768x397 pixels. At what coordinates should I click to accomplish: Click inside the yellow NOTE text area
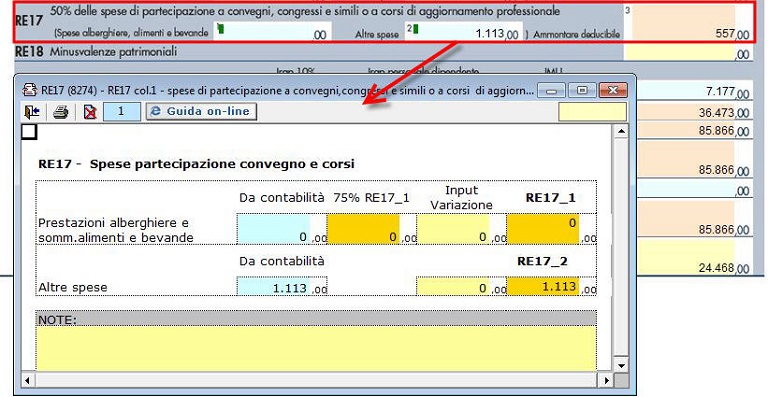pos(316,348)
